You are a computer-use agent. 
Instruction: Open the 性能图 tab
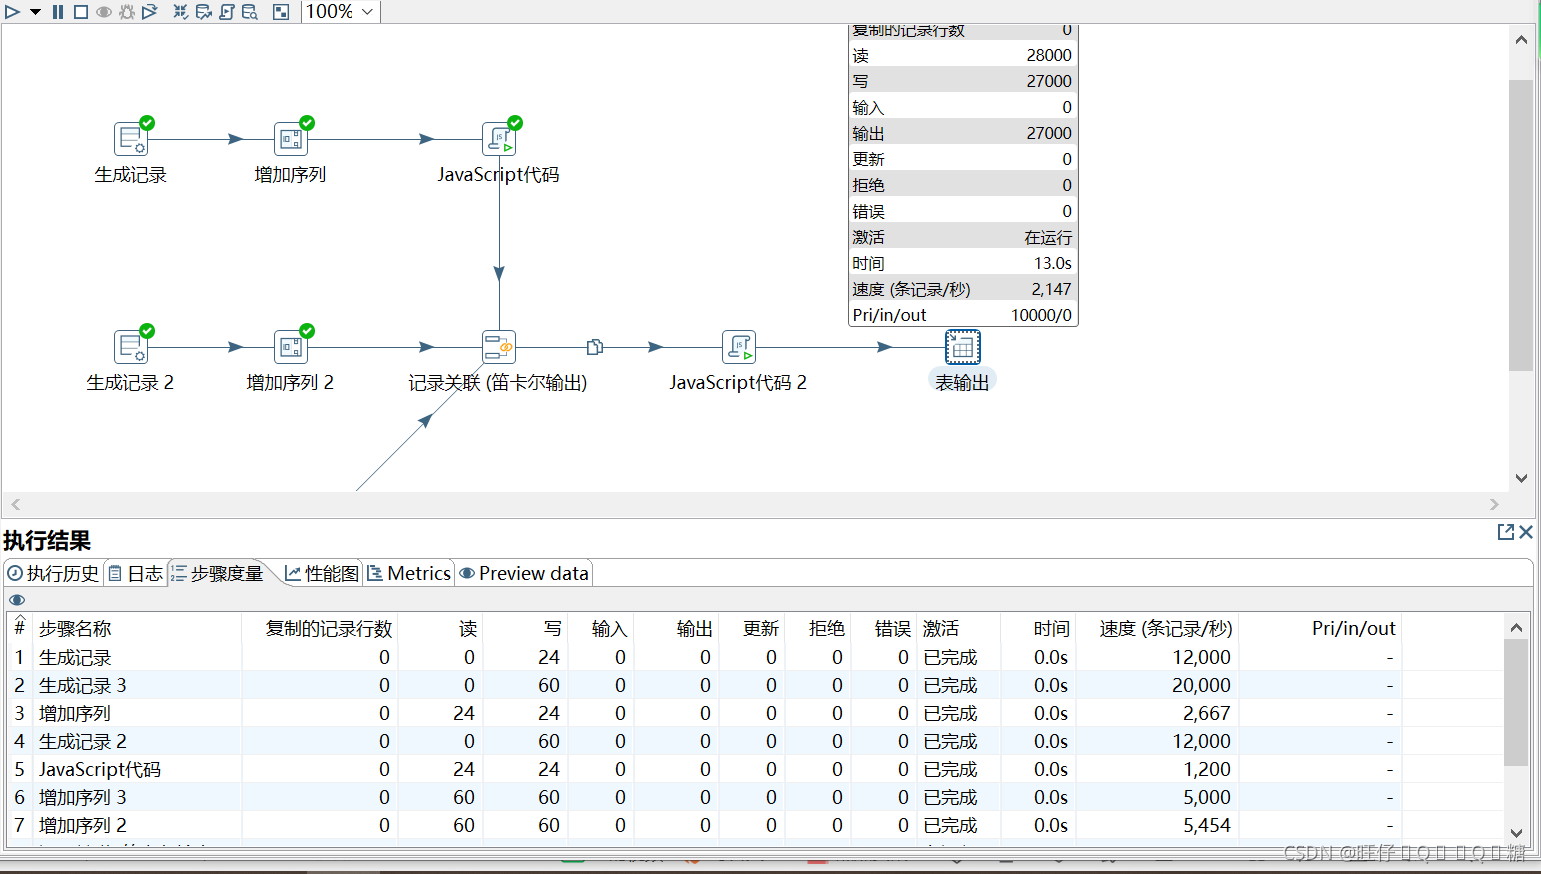pos(322,573)
